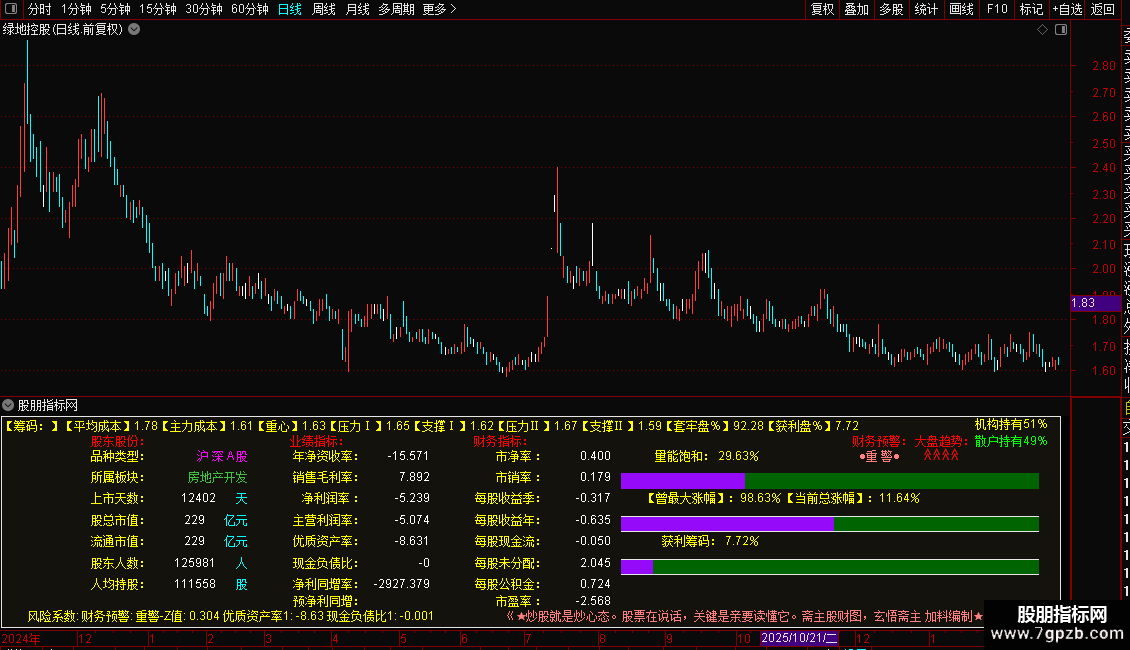This screenshot has width=1130, height=650.
Task: Click the 散户持有49% text
Action: [1011, 441]
